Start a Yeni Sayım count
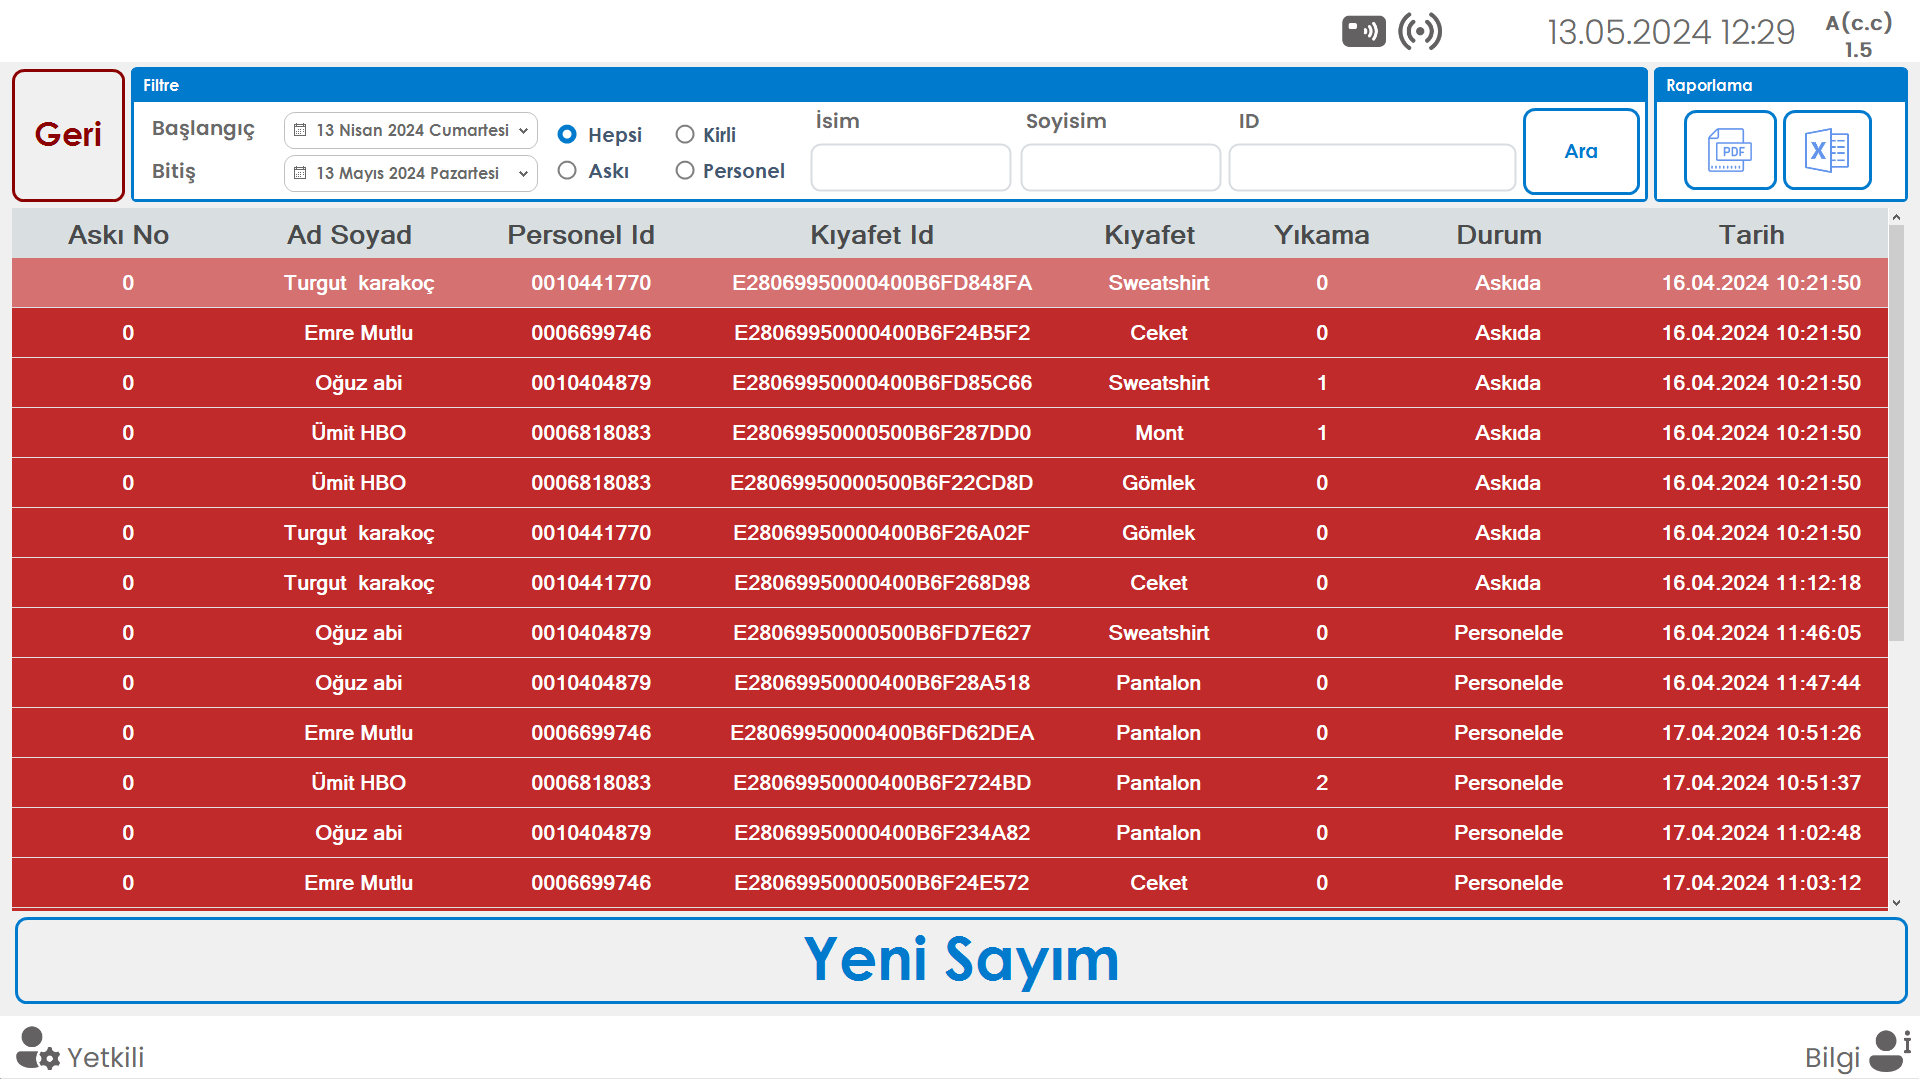The image size is (1920, 1080). pos(960,960)
